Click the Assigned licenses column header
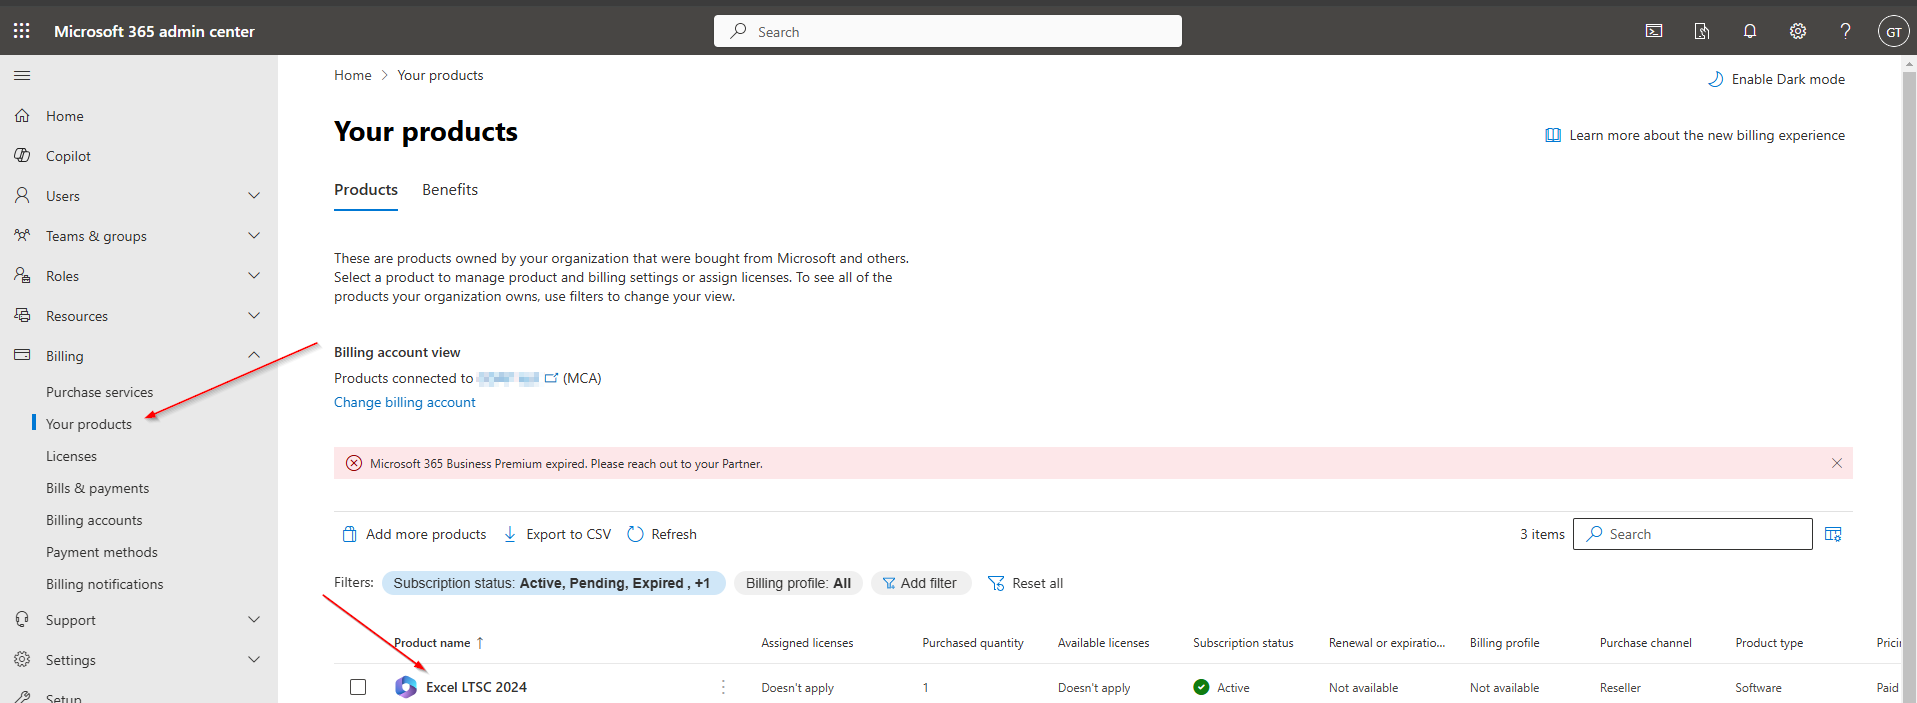Screen dimensions: 1917x703 point(807,643)
